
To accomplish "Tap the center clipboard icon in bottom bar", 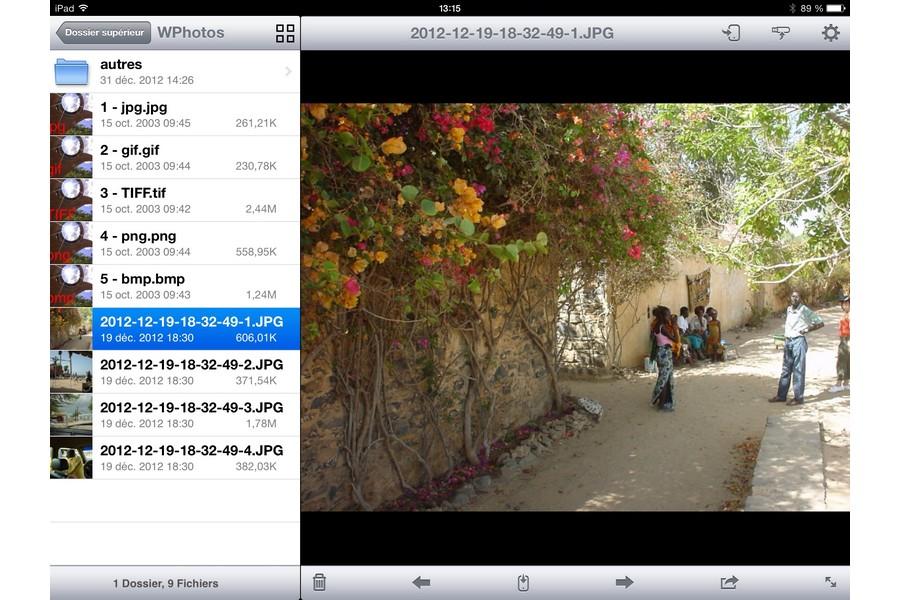I will [x=523, y=582].
